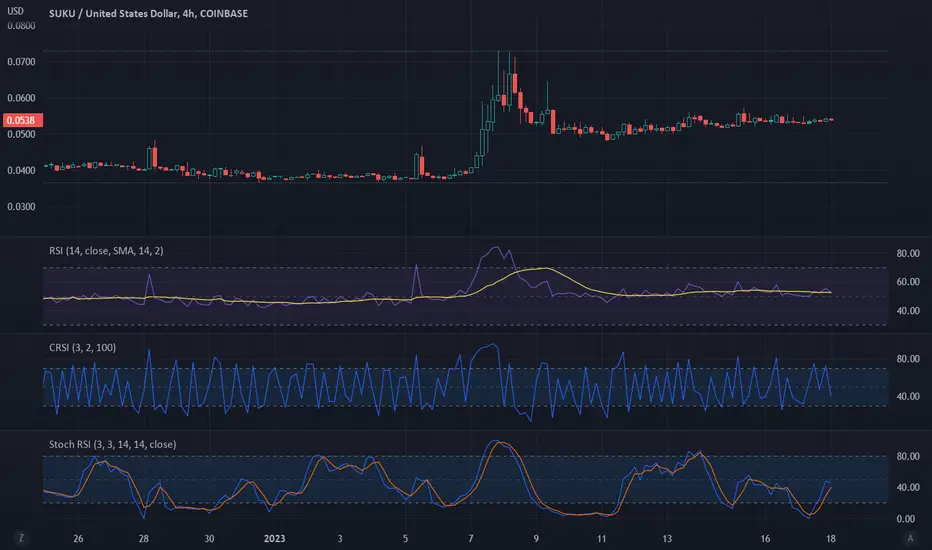Image resolution: width=932 pixels, height=550 pixels.
Task: Click the 0.0600 price axis label
Action: coord(21,98)
